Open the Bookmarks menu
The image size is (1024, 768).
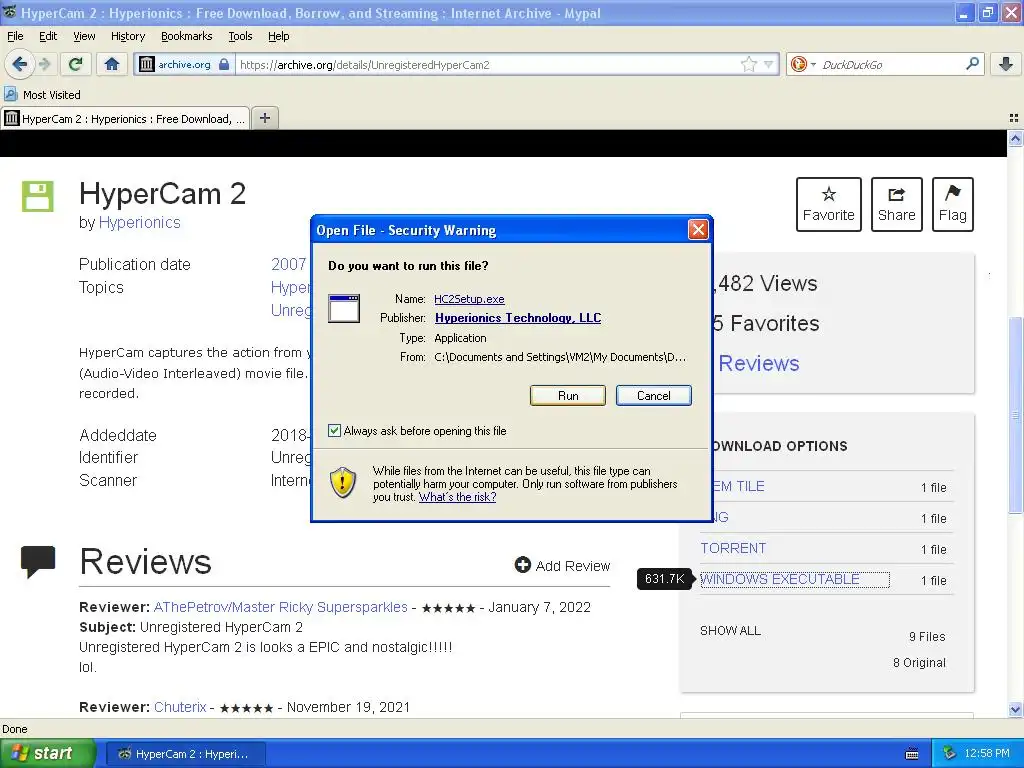coord(187,36)
